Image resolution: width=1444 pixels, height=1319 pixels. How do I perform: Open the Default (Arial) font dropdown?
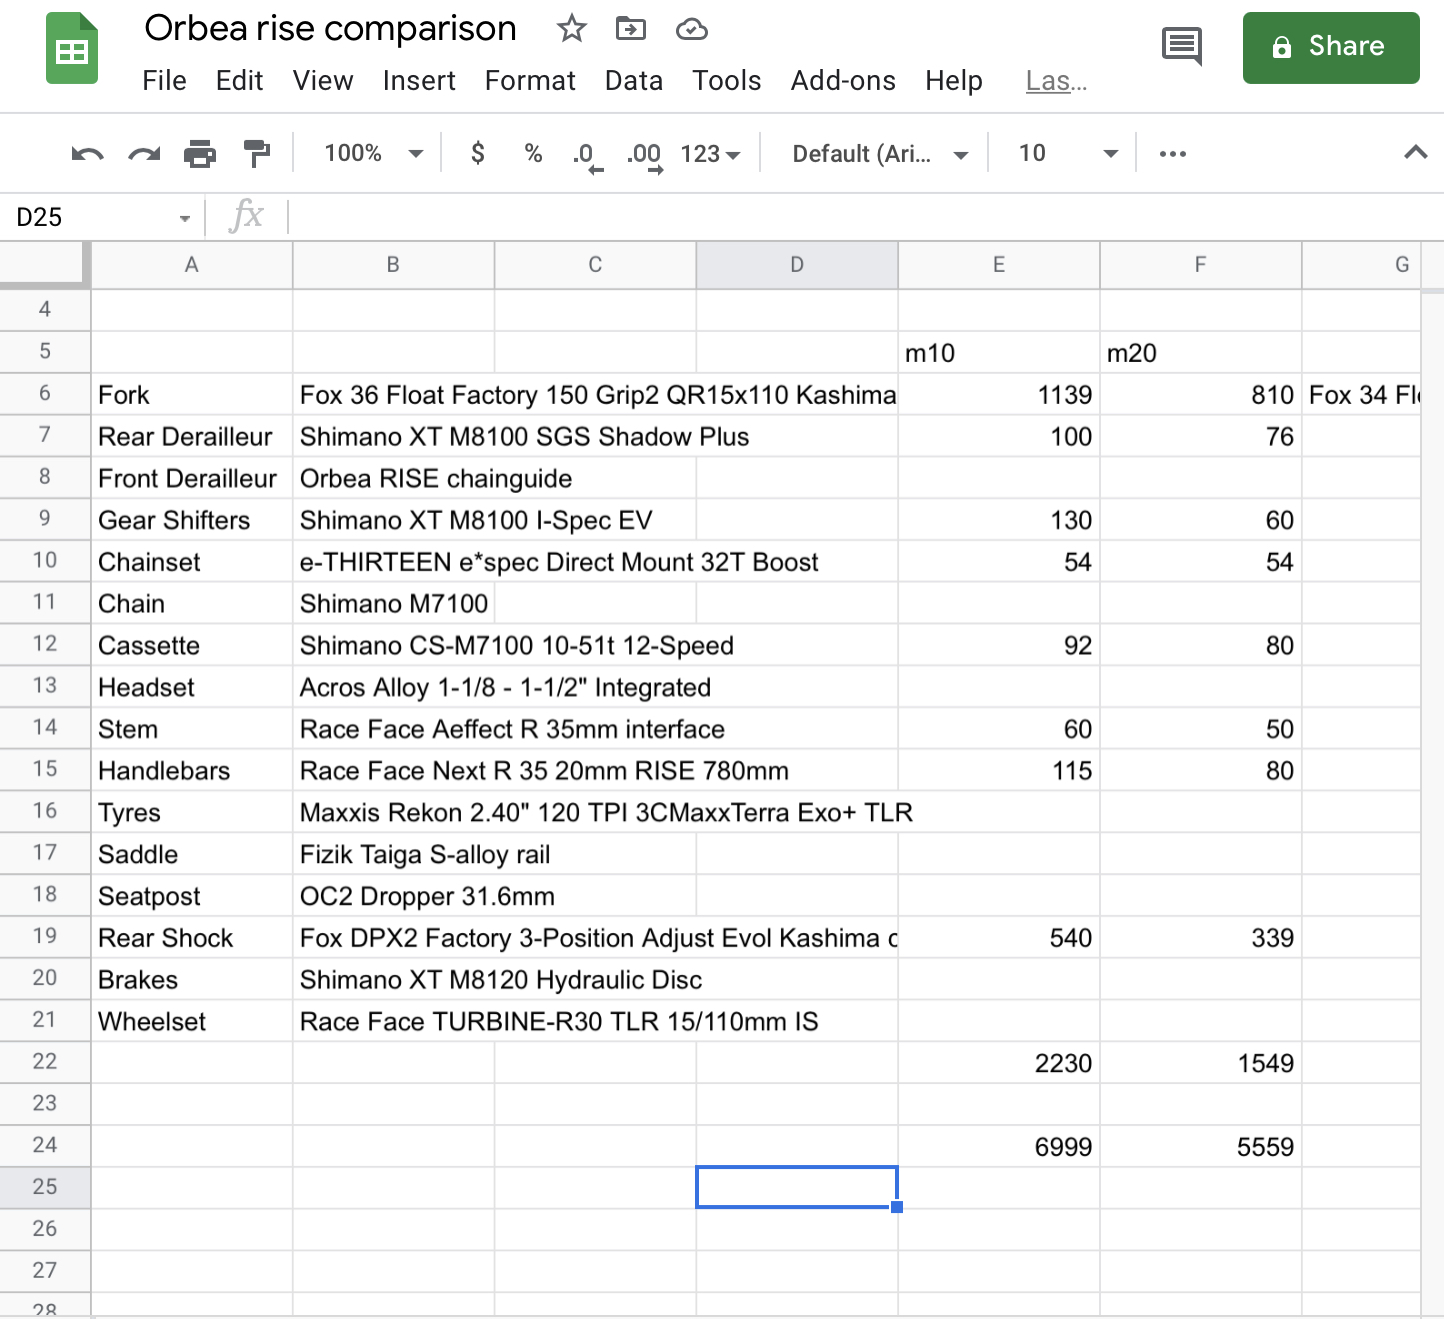click(880, 154)
